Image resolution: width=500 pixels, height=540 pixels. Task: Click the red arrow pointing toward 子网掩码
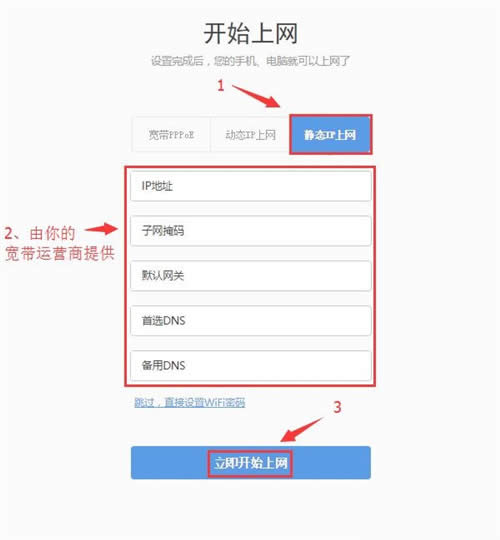(x=101, y=228)
